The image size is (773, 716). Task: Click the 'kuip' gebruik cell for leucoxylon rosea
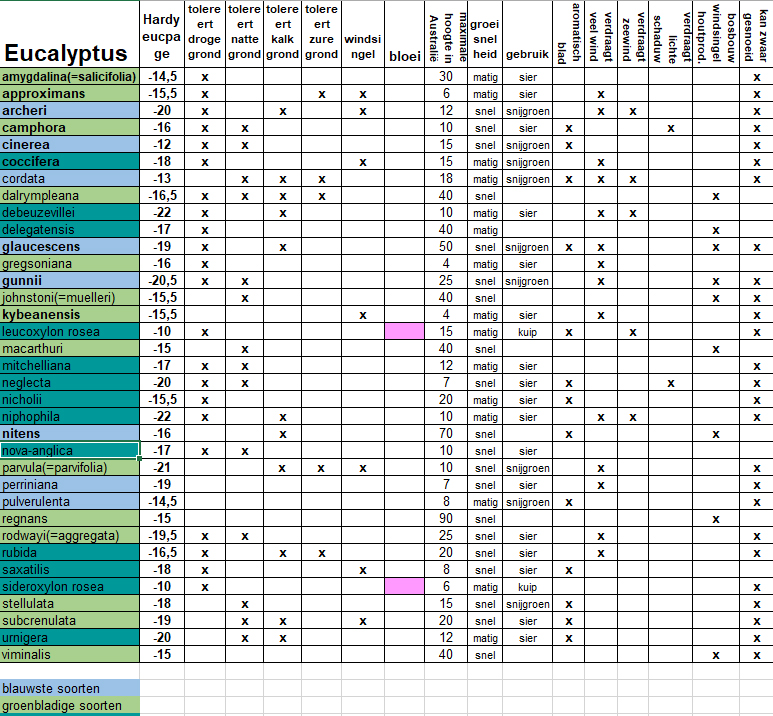point(527,332)
